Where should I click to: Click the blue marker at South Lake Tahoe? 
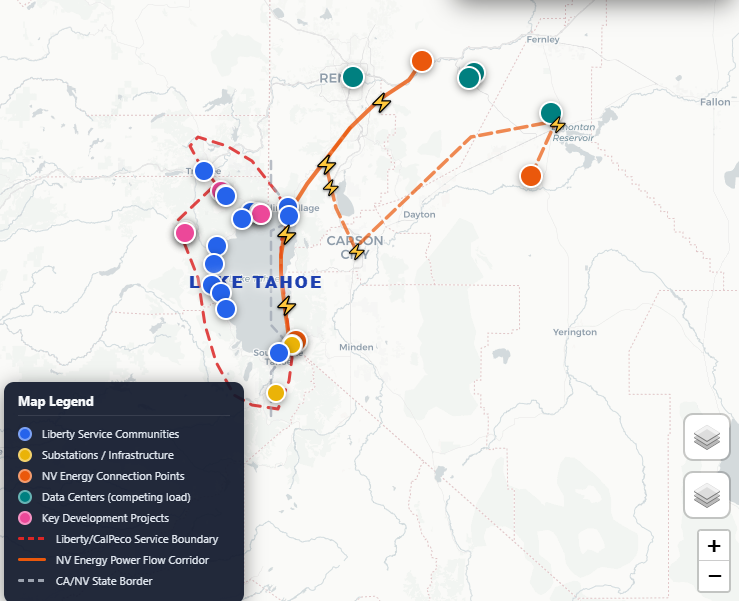click(x=279, y=353)
